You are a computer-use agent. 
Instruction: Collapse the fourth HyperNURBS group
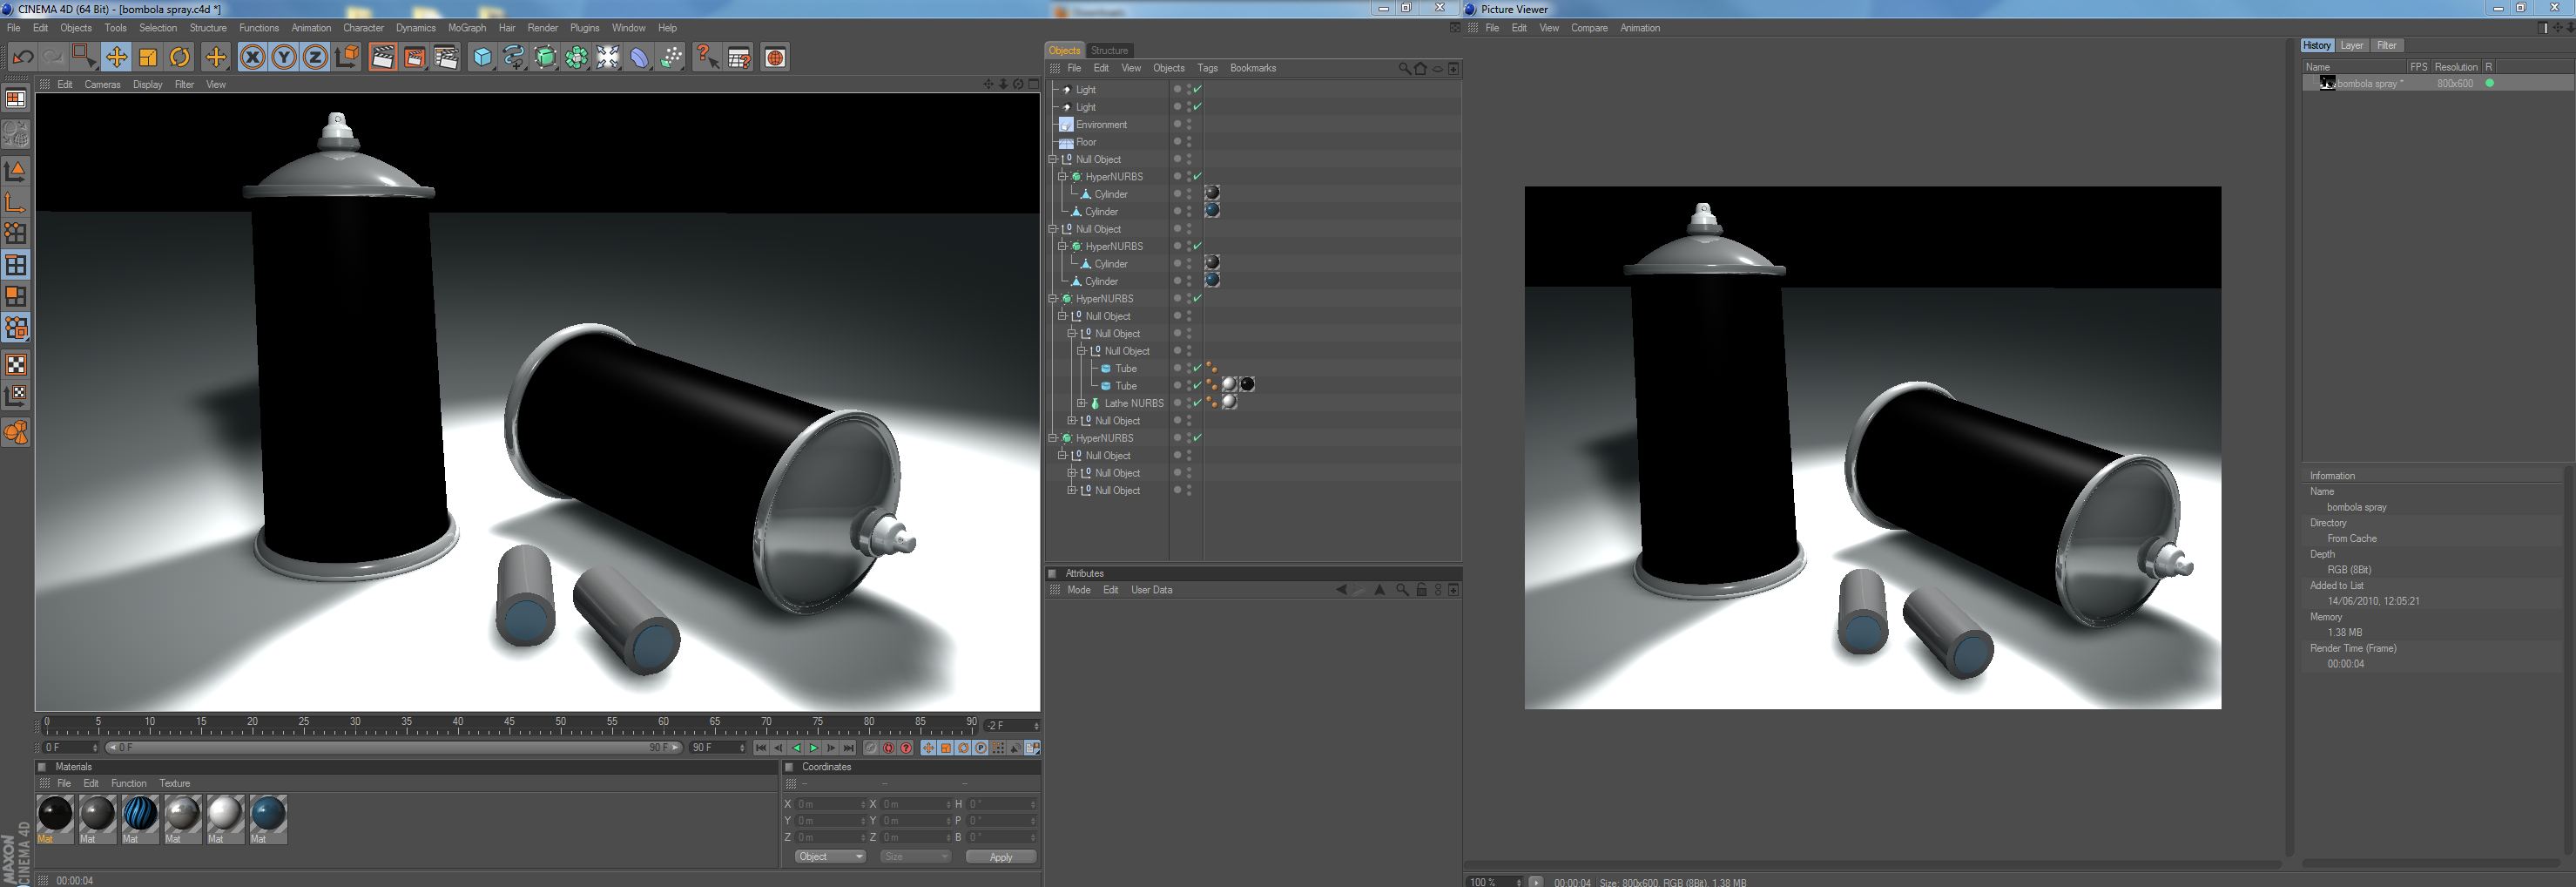[1053, 438]
